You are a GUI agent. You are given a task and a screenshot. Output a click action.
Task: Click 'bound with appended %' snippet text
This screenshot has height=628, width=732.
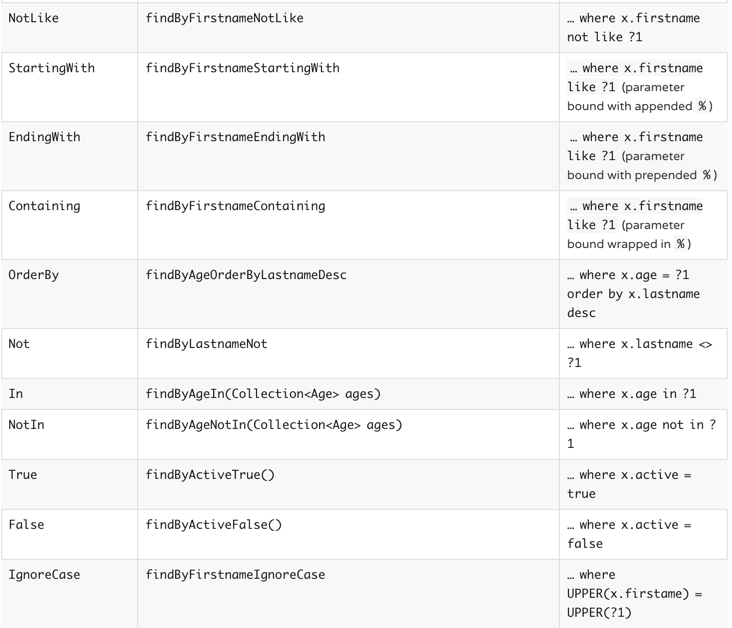click(640, 106)
